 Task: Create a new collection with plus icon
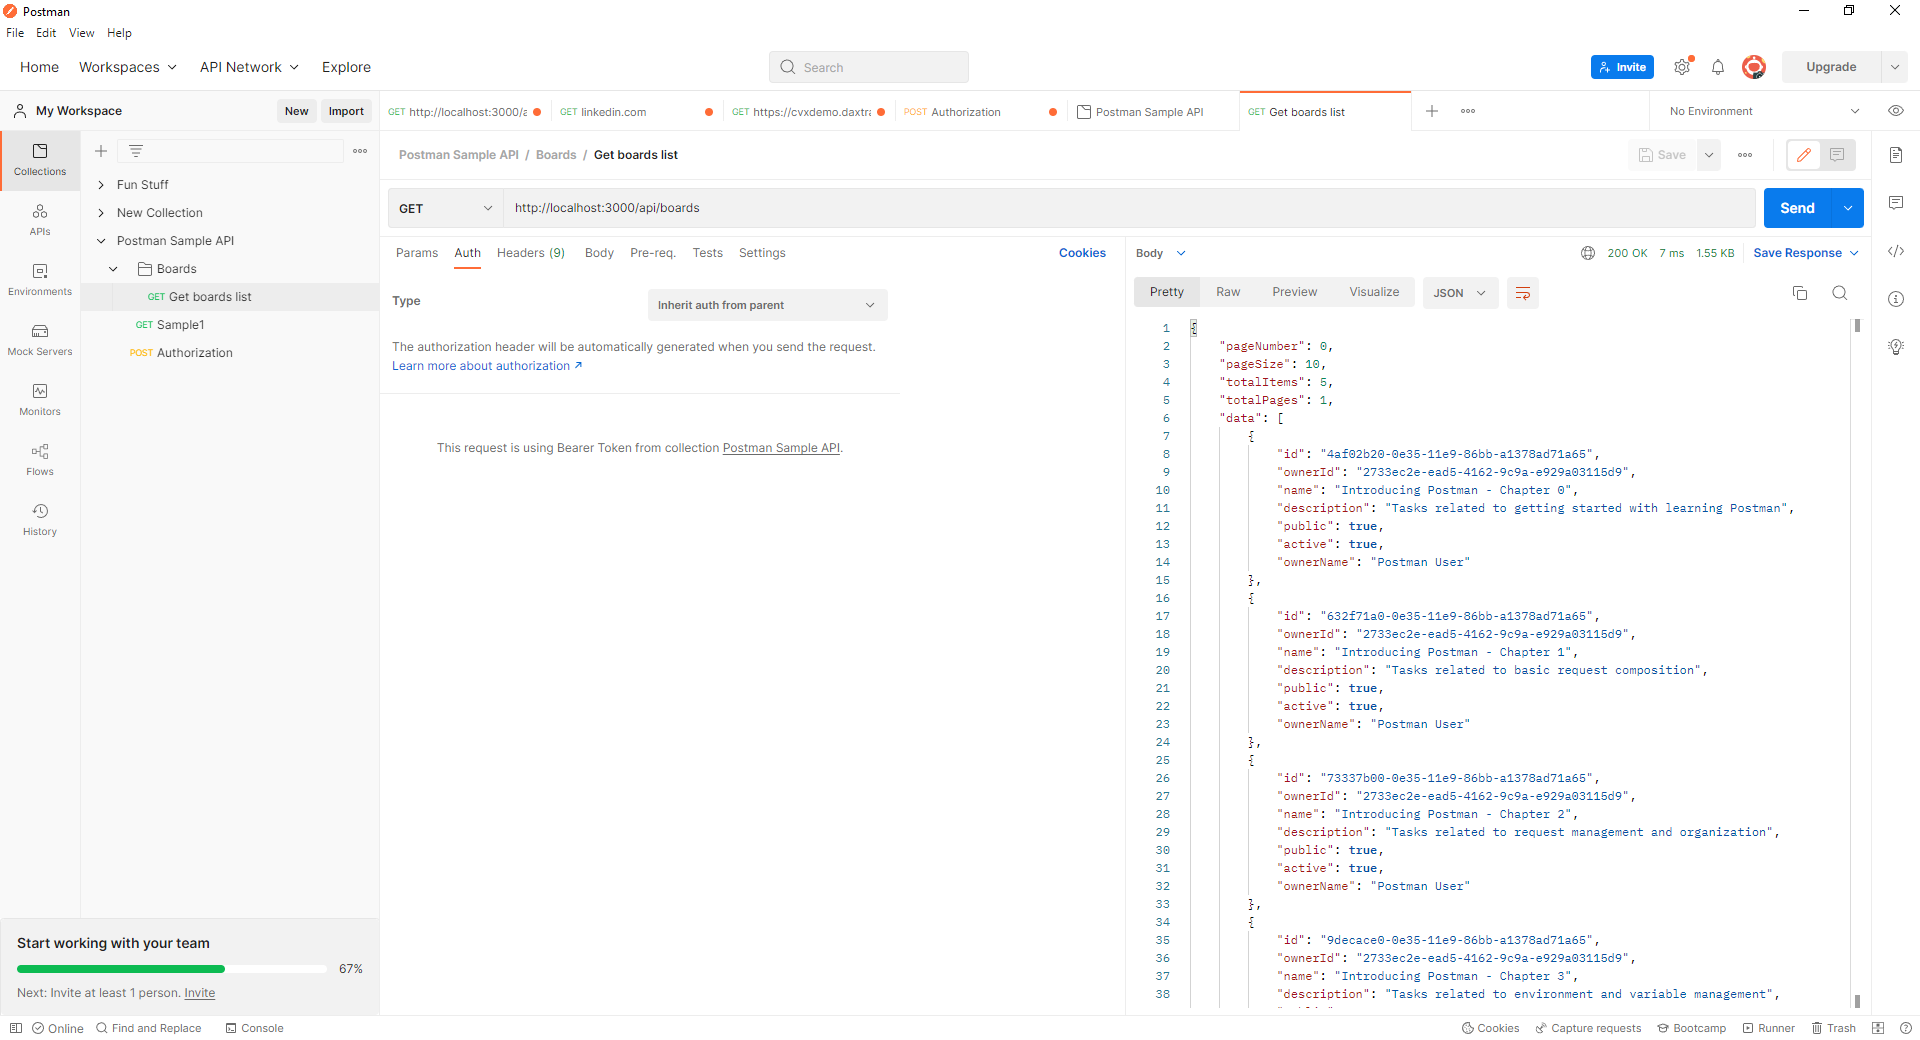point(101,151)
